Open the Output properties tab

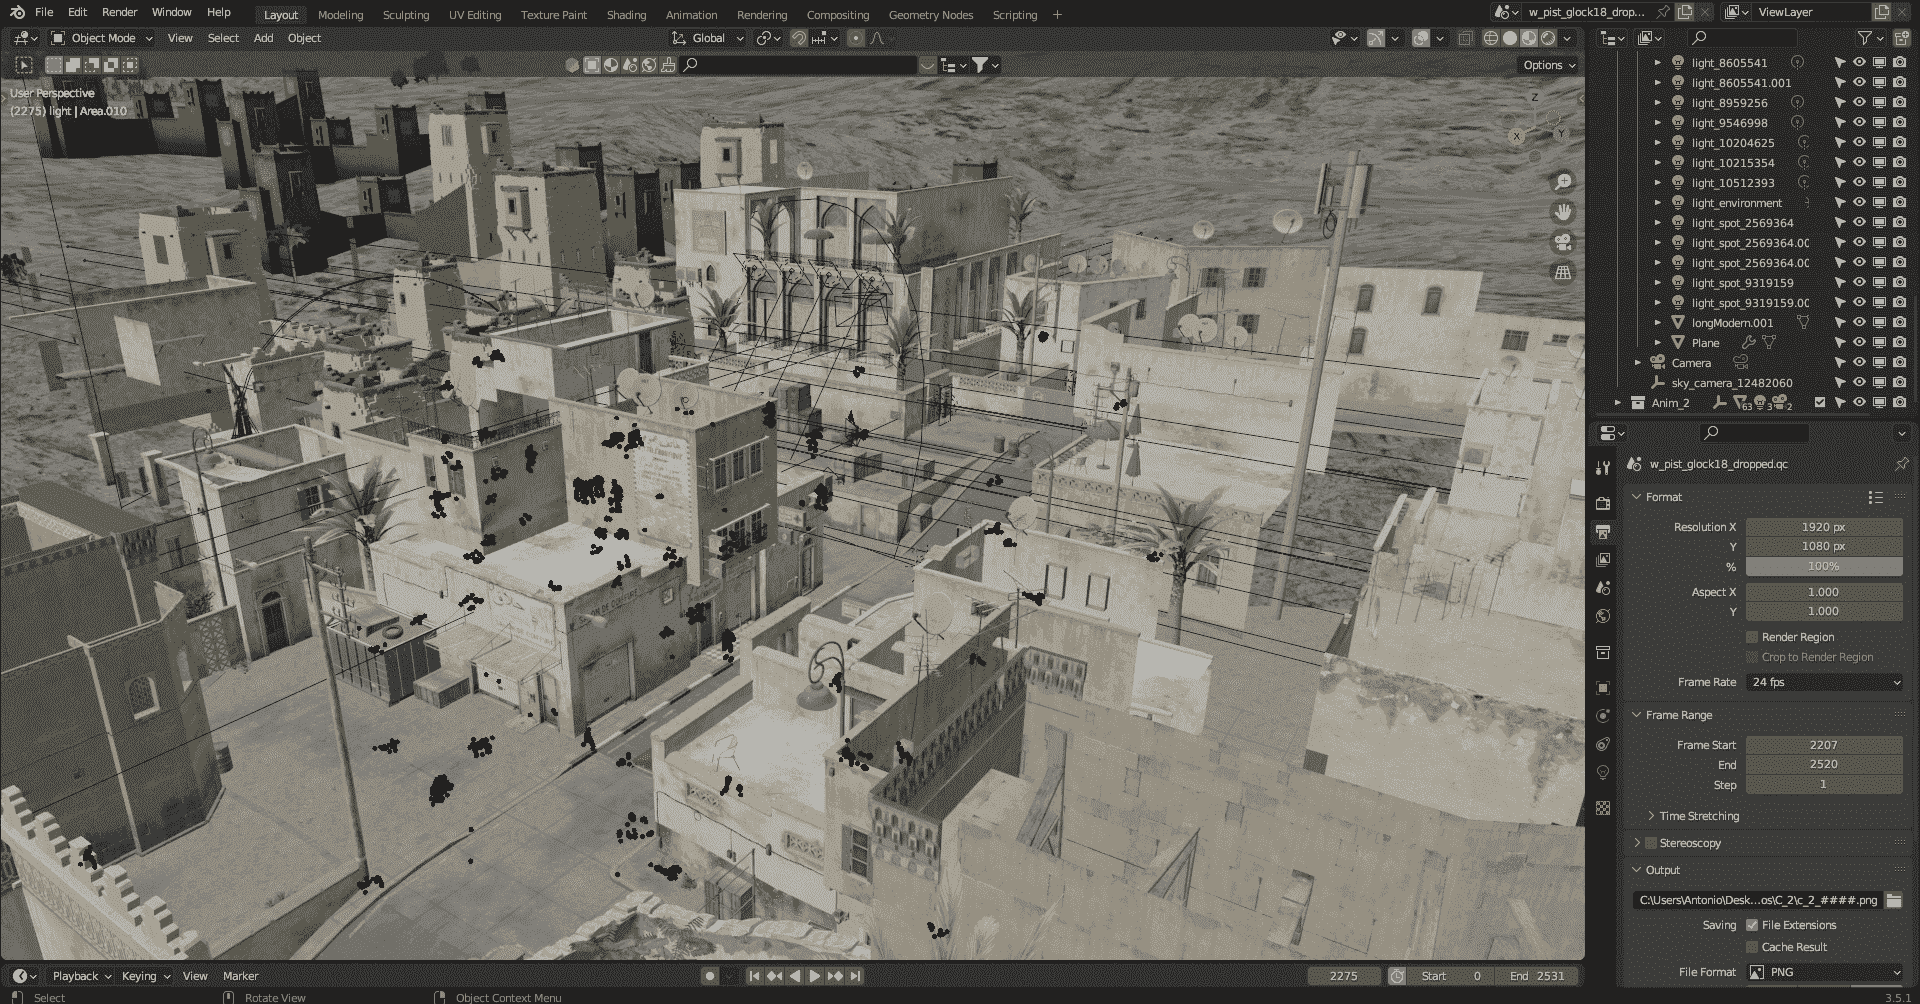pyautogui.click(x=1603, y=531)
